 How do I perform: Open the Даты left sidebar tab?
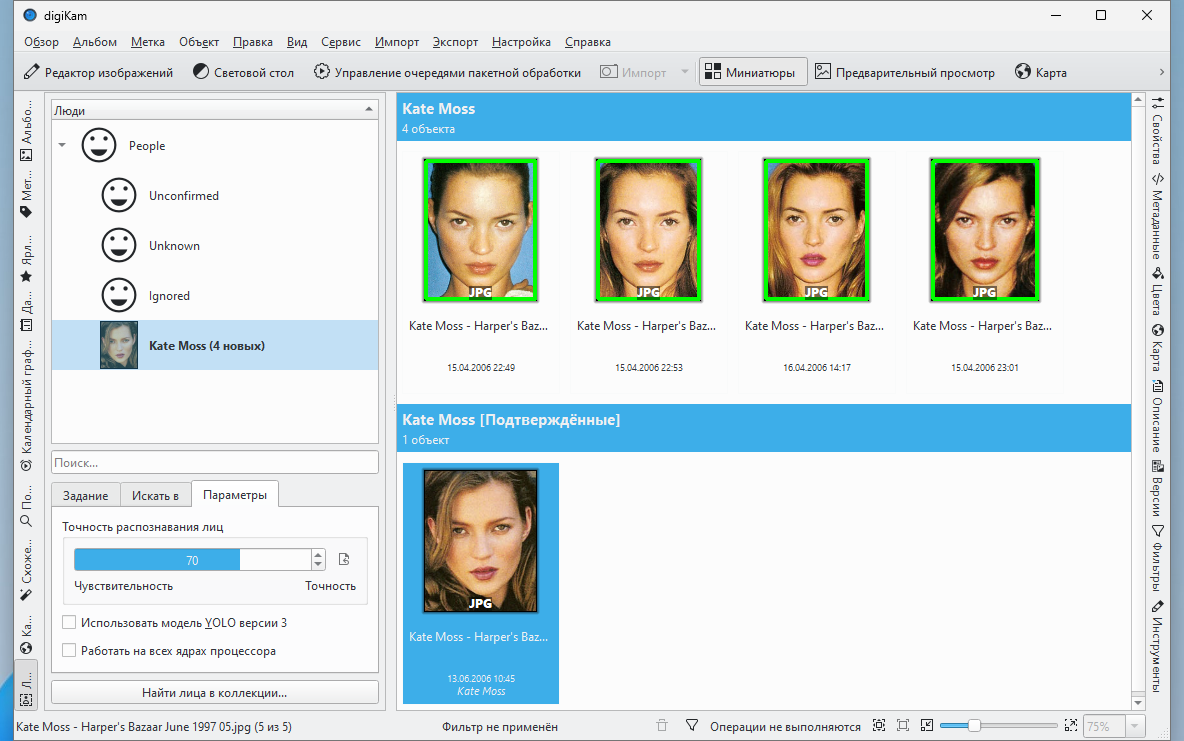pyautogui.click(x=26, y=313)
